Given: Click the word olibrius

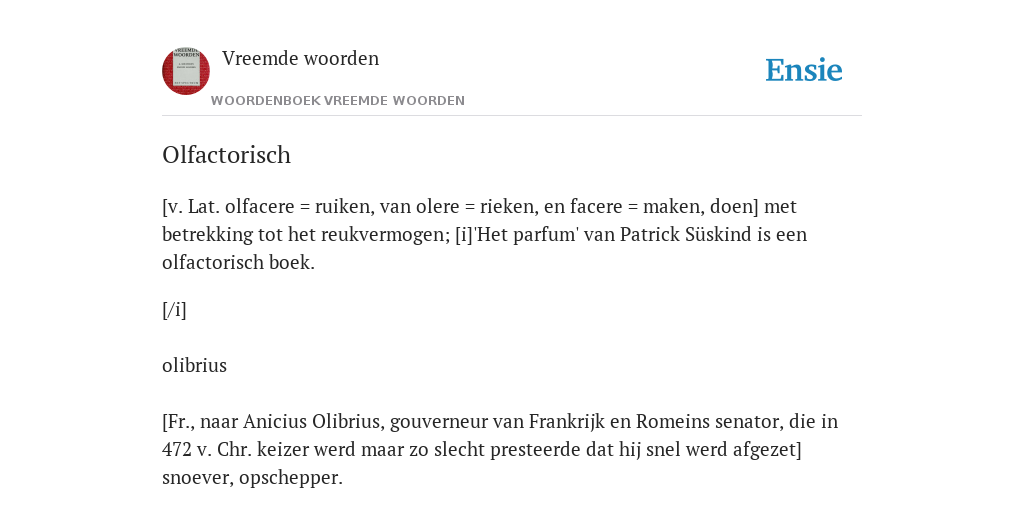Looking at the screenshot, I should tap(195, 365).
